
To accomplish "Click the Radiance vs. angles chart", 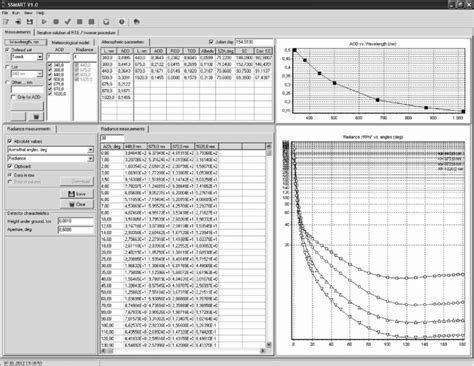I will [x=373, y=241].
